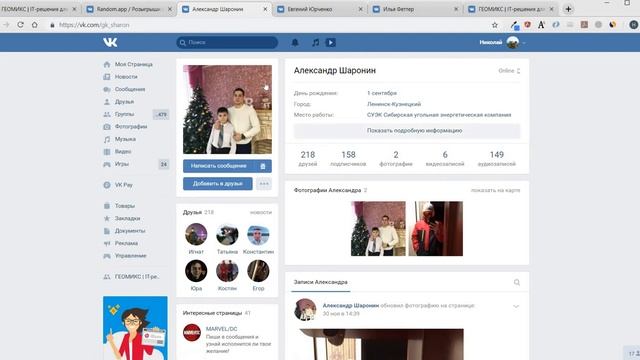
Task: Open the notifications bell
Action: [x=295, y=42]
